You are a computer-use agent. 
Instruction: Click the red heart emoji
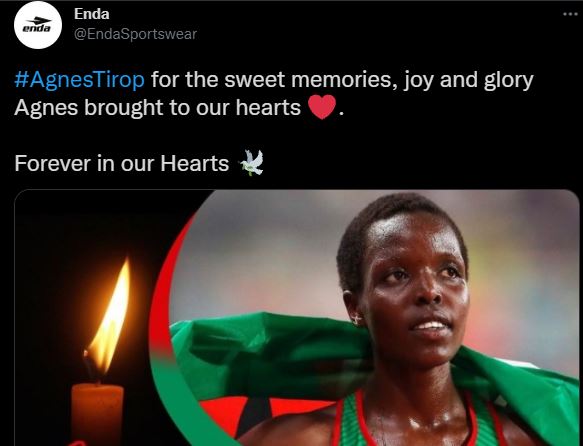click(x=322, y=107)
